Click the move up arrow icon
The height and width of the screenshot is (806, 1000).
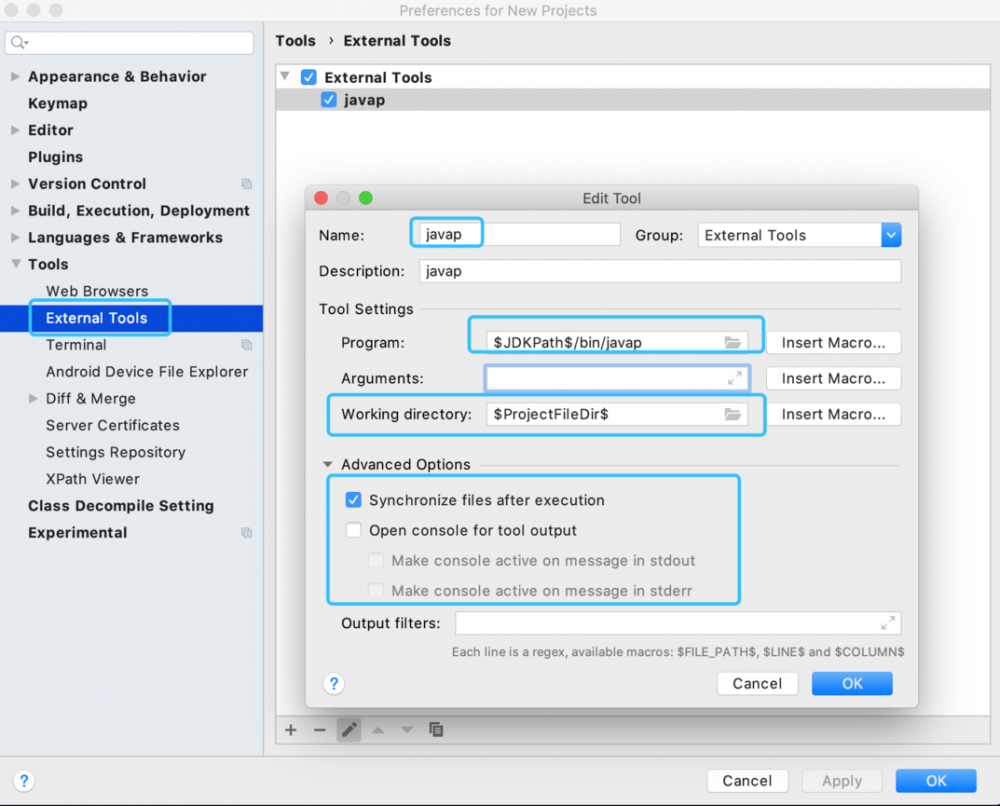(378, 729)
